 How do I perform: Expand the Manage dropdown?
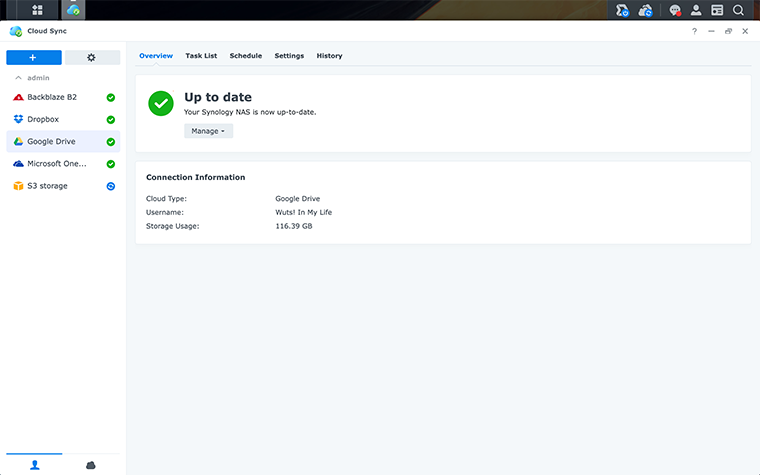pyautogui.click(x=208, y=131)
